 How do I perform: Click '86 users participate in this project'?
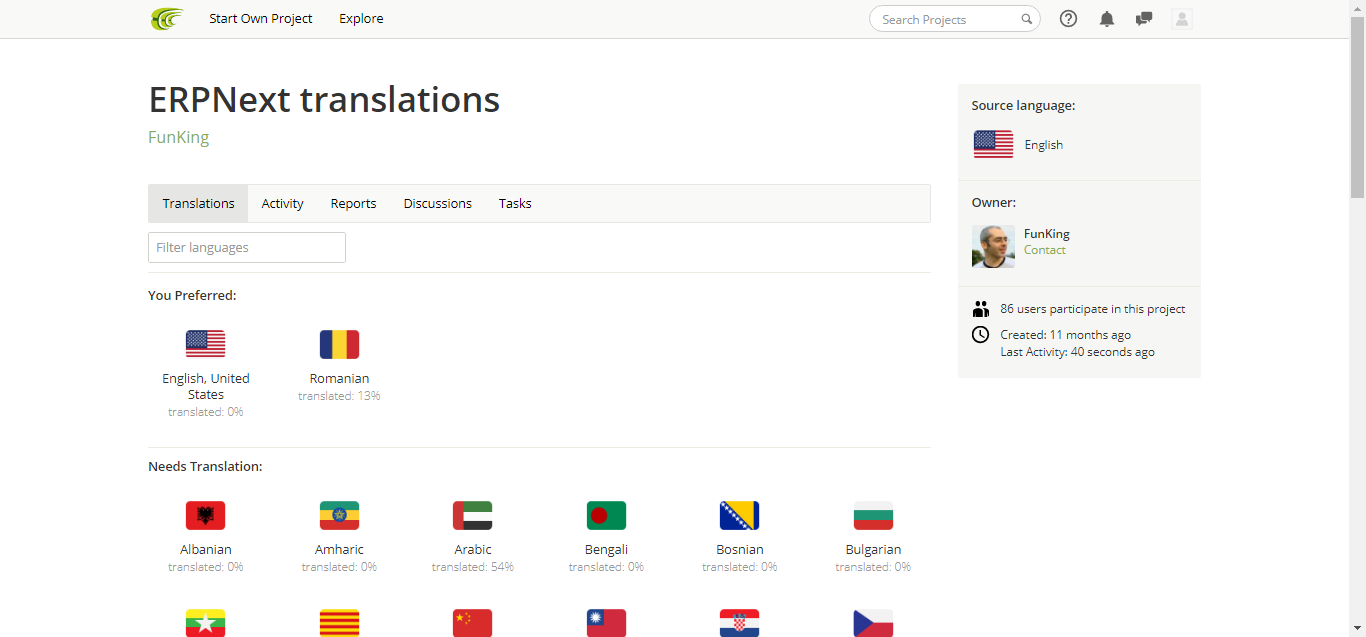tap(1093, 309)
